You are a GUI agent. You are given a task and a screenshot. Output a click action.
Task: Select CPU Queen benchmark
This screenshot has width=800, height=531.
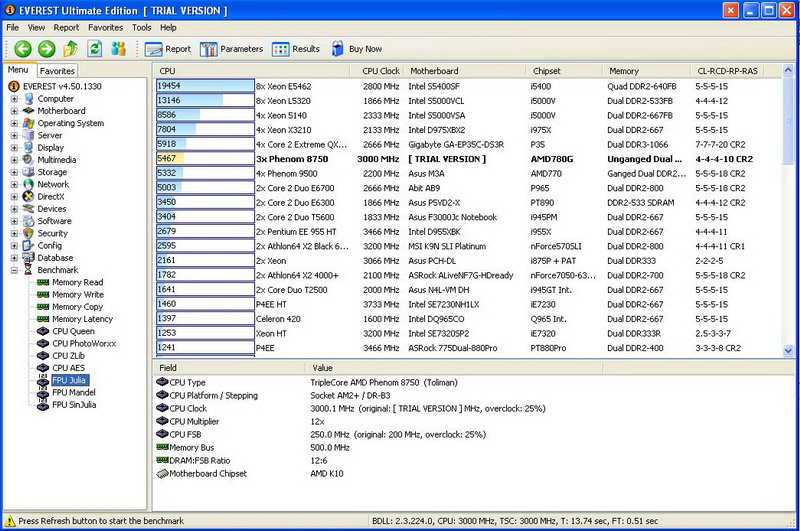point(73,331)
